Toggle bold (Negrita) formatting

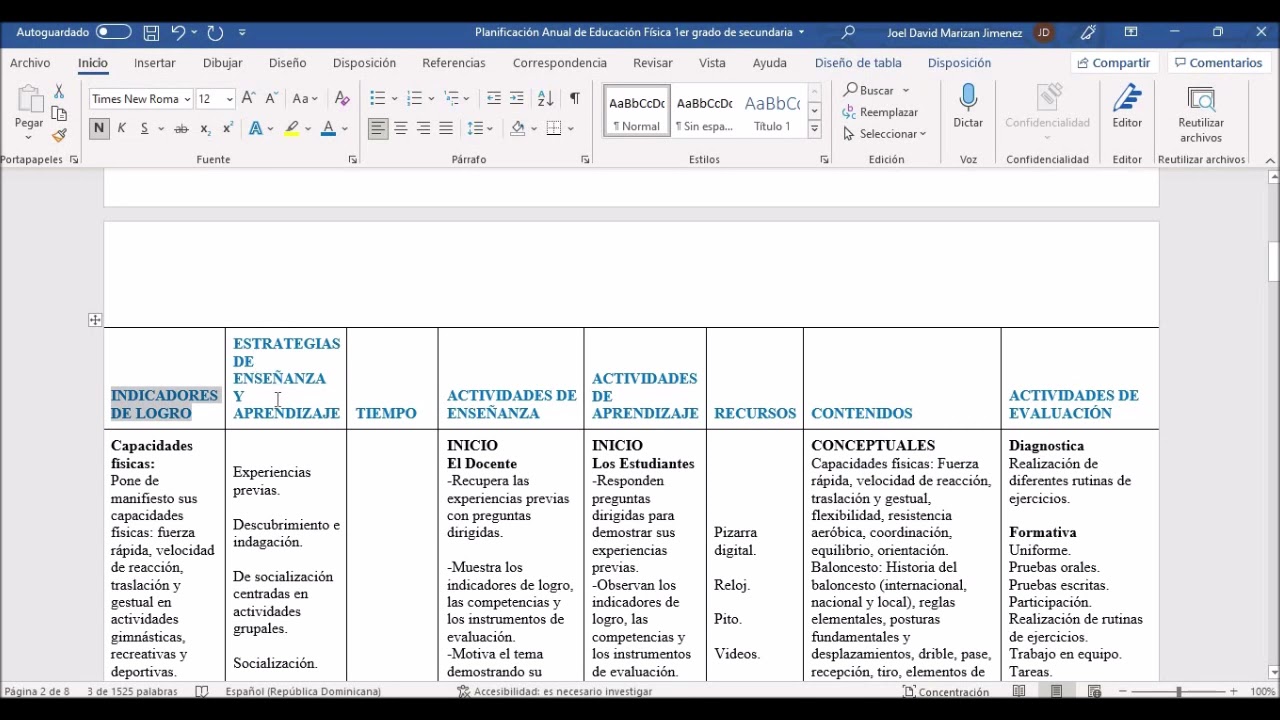98,128
